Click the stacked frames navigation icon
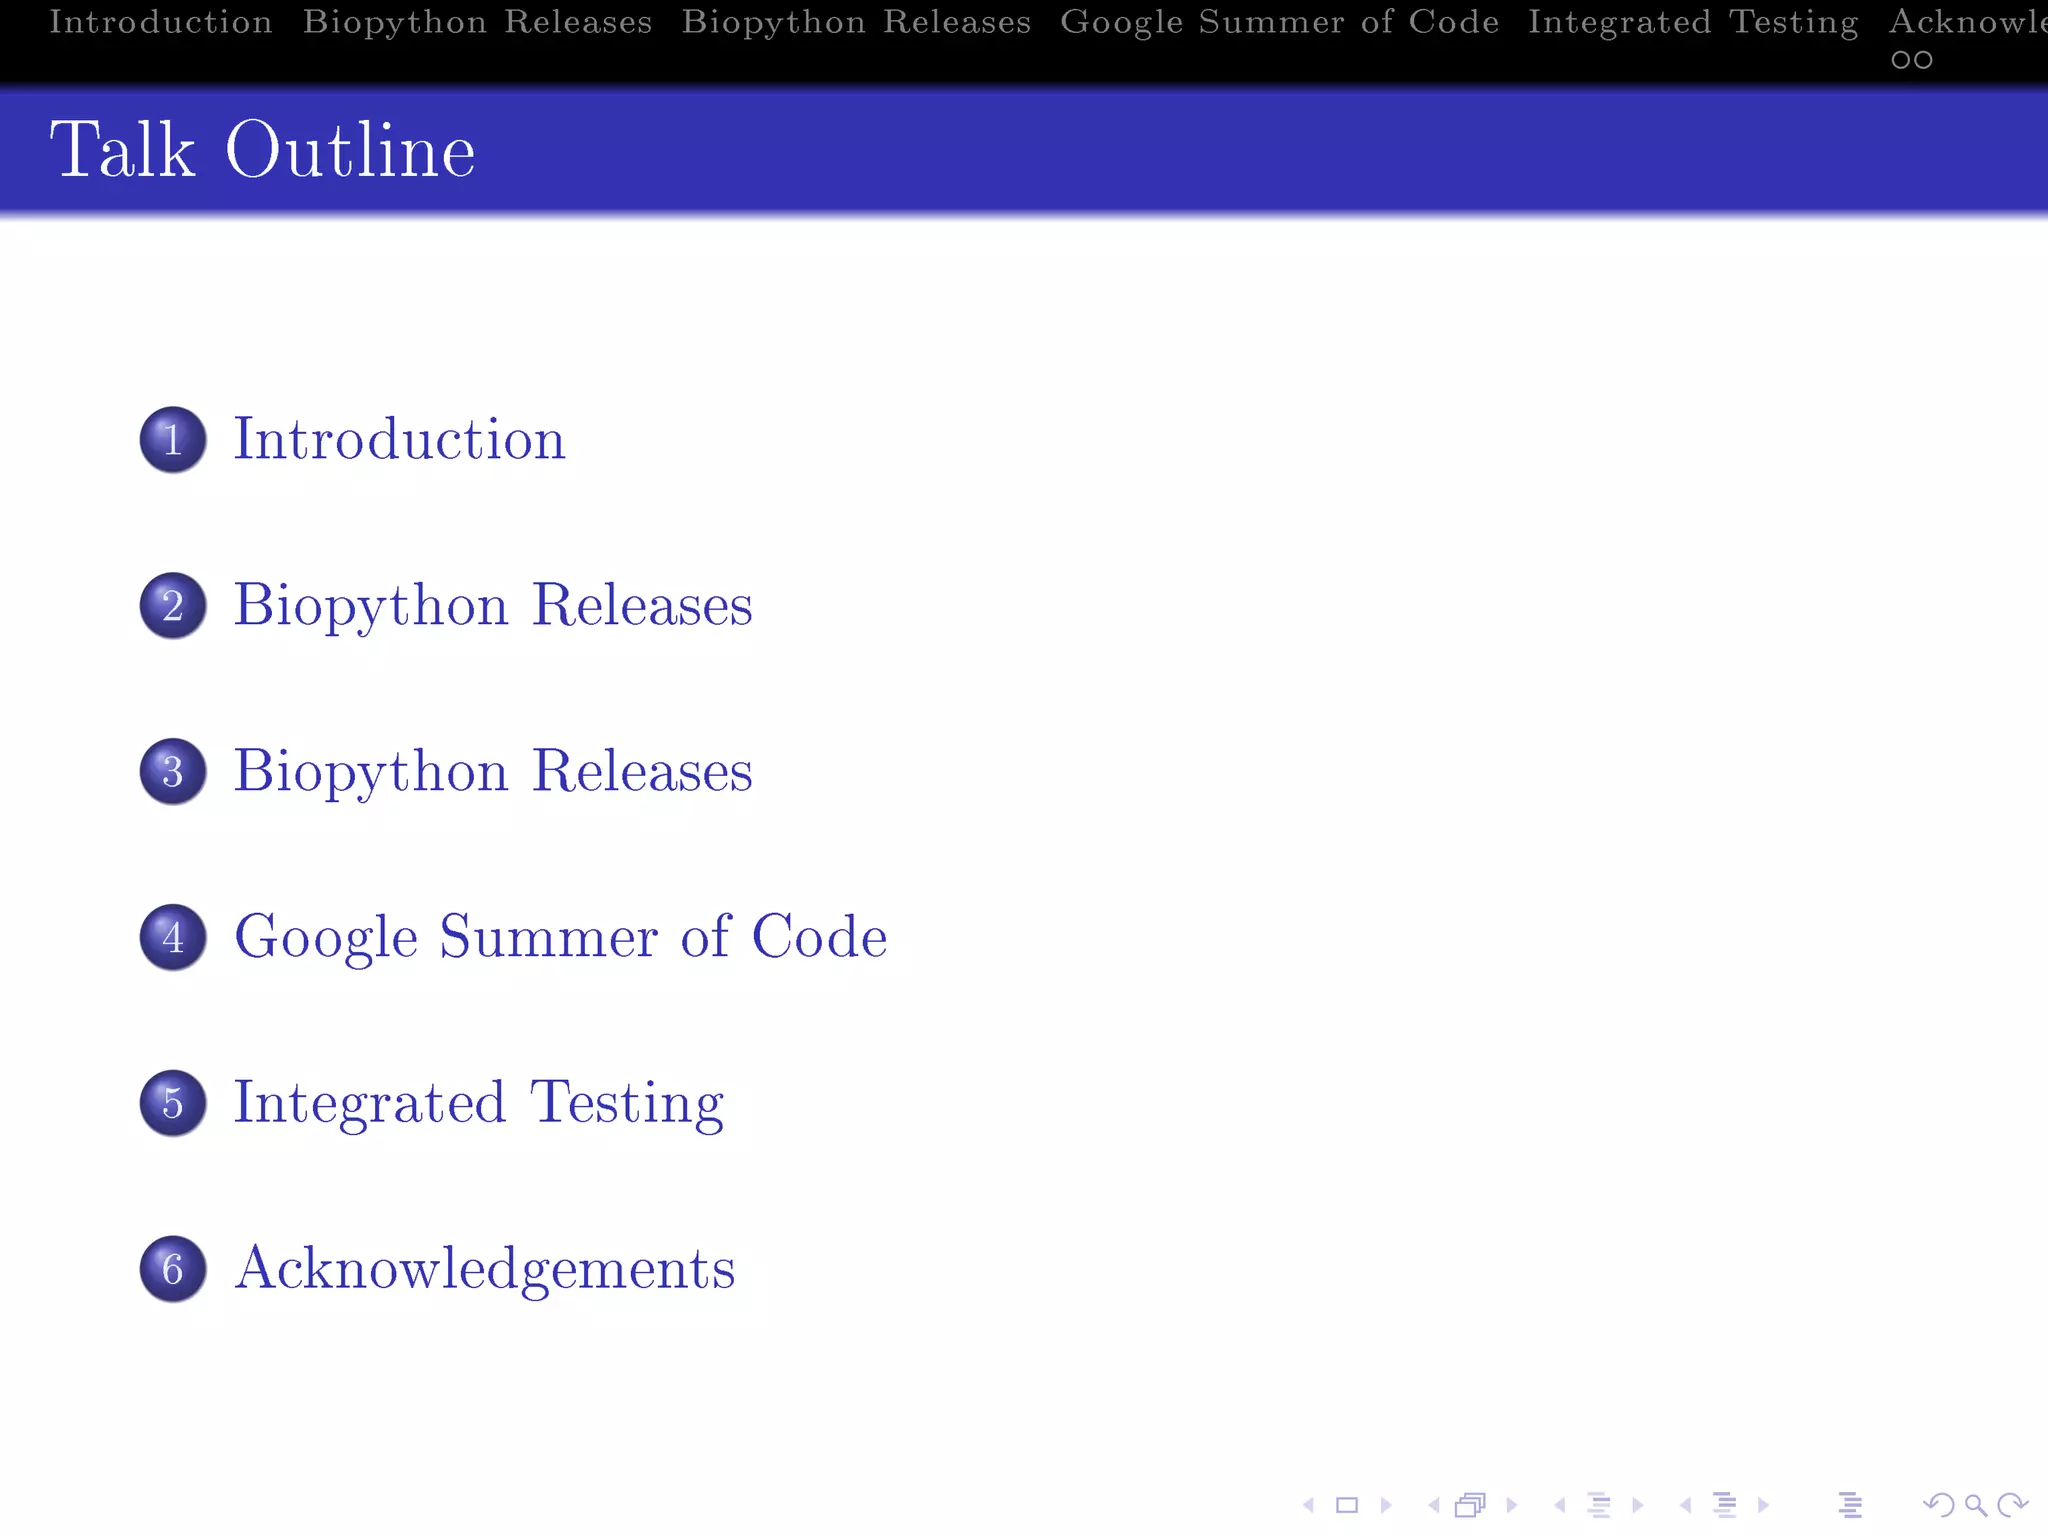Screen dimensions: 2048x1536 click(x=1470, y=1505)
